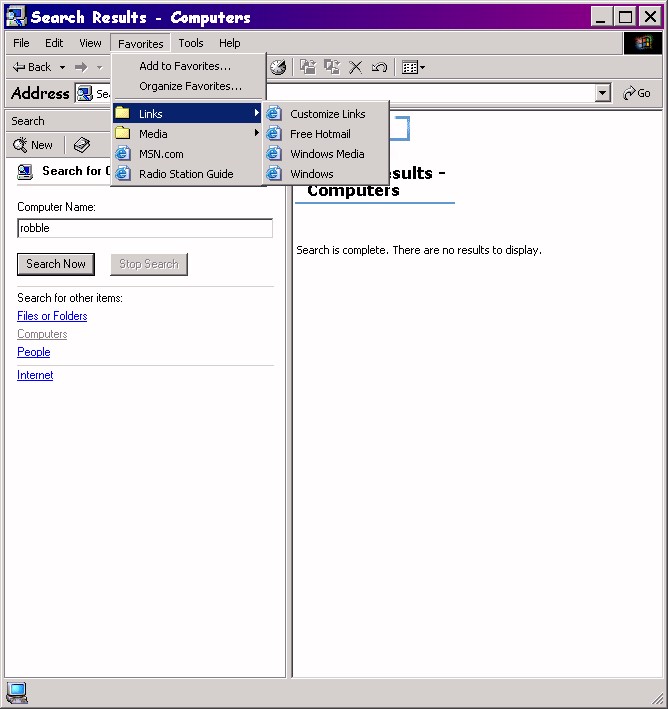The width and height of the screenshot is (668, 709).
Task: Click the Delete X toolbar icon
Action: tap(355, 67)
